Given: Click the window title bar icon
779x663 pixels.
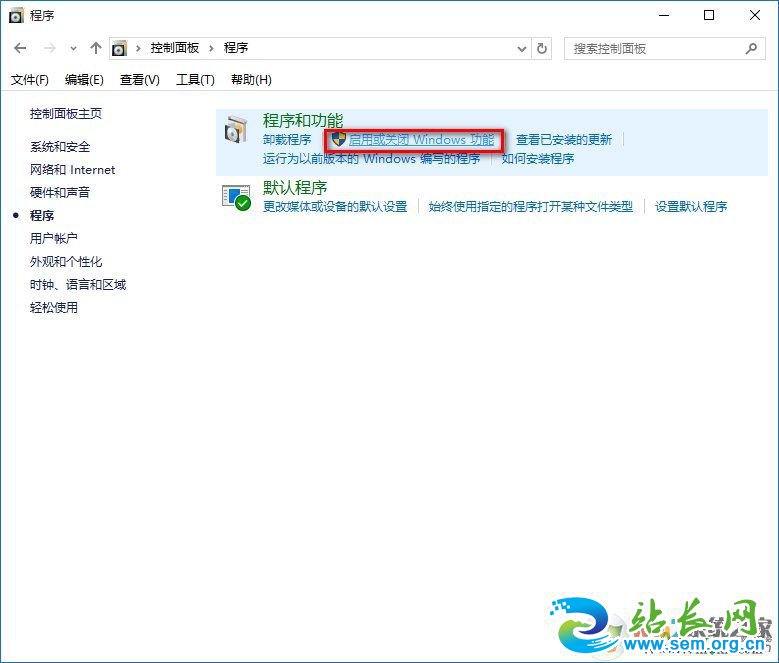Looking at the screenshot, I should (16, 16).
